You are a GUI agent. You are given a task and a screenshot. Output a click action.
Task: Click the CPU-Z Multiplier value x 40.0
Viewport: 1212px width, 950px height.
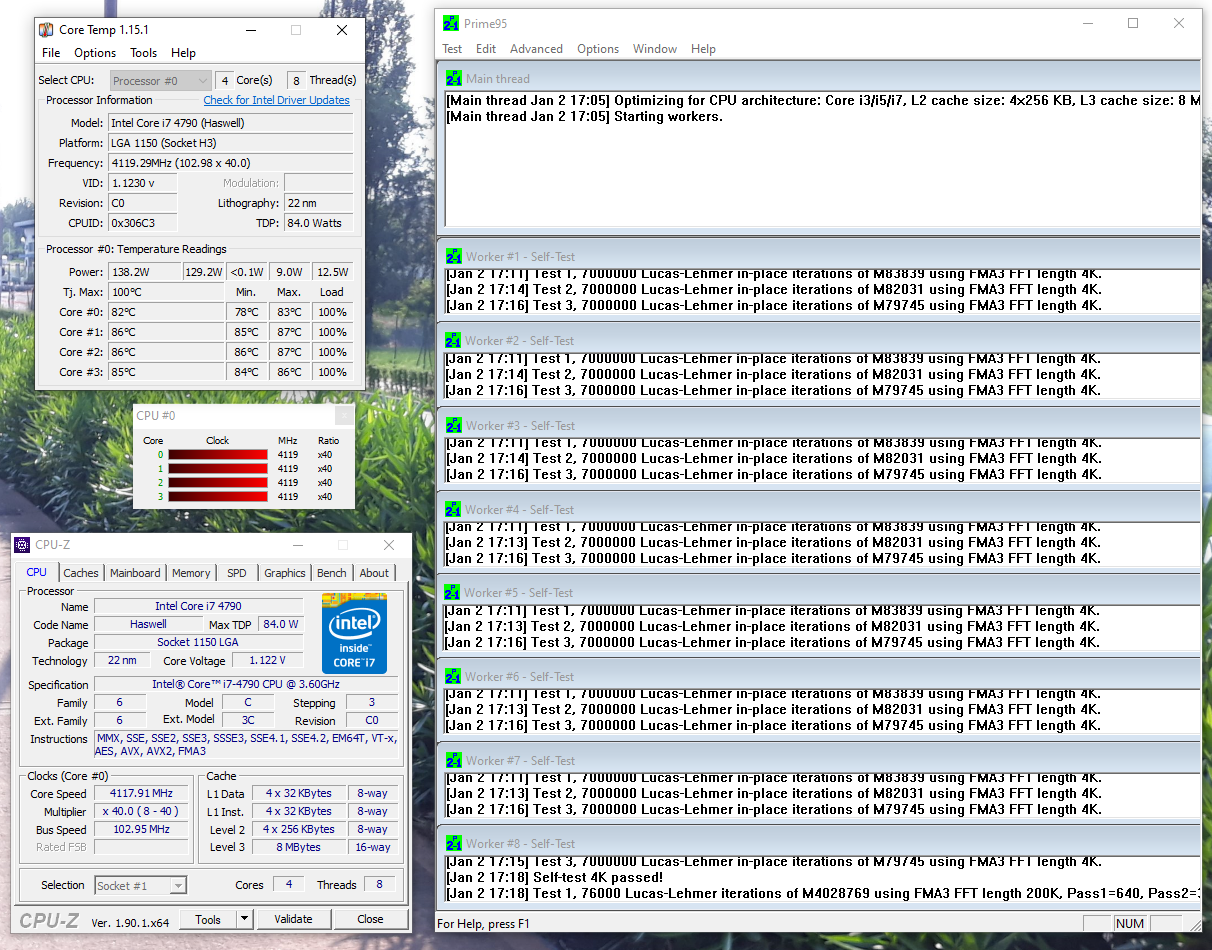[141, 811]
